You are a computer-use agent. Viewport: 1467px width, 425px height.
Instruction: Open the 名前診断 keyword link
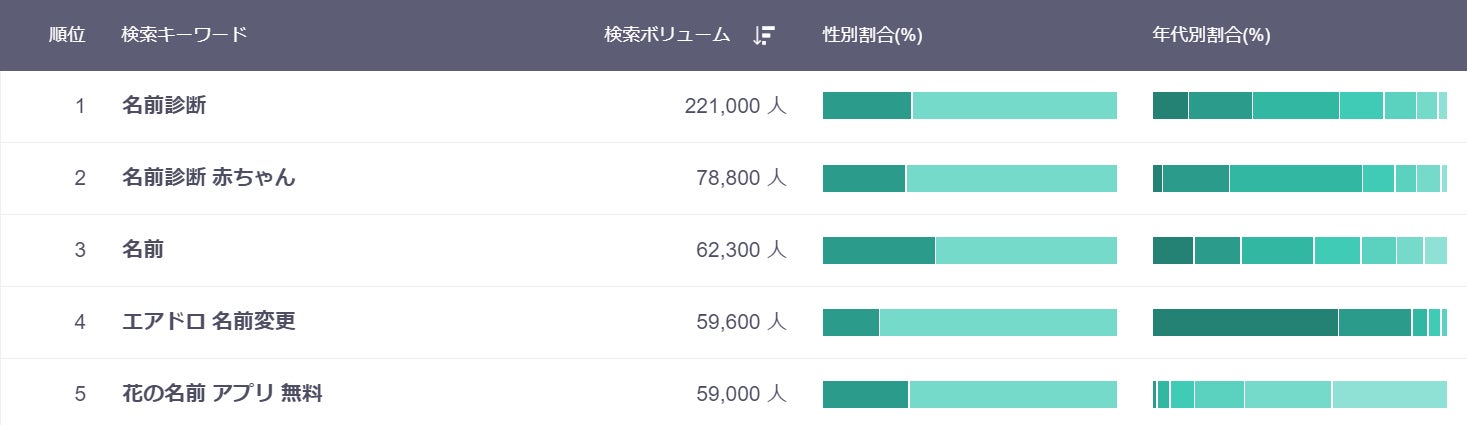(x=164, y=106)
